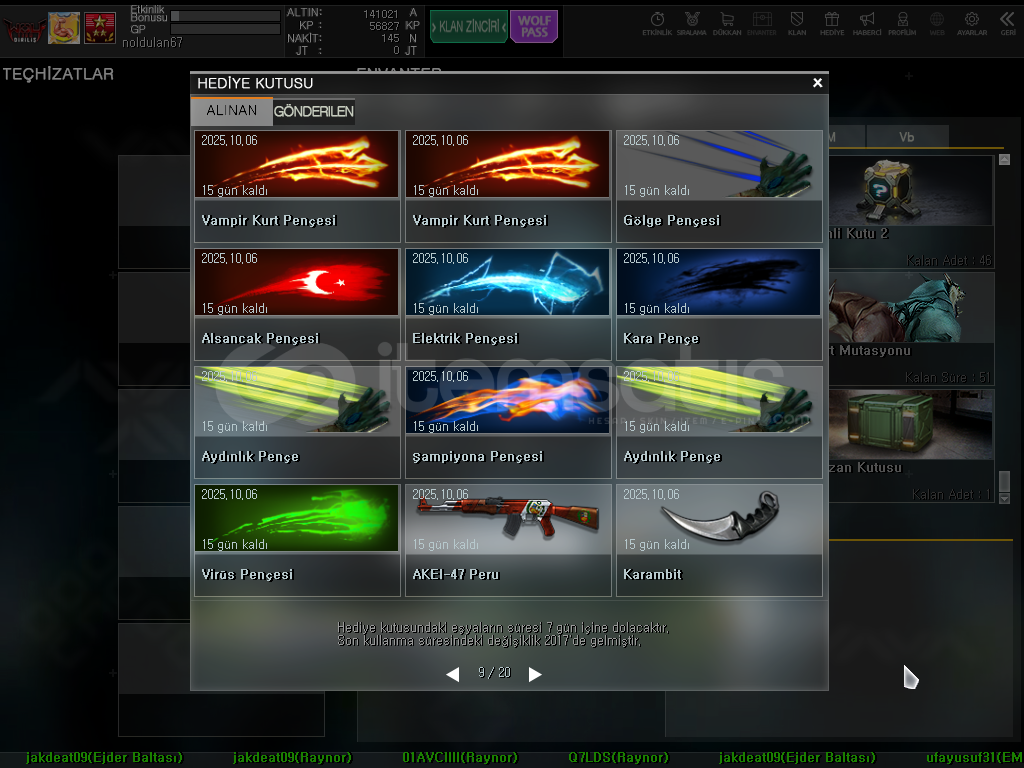Open the Envanter chest icon
The height and width of the screenshot is (768, 1024).
pyautogui.click(x=761, y=24)
